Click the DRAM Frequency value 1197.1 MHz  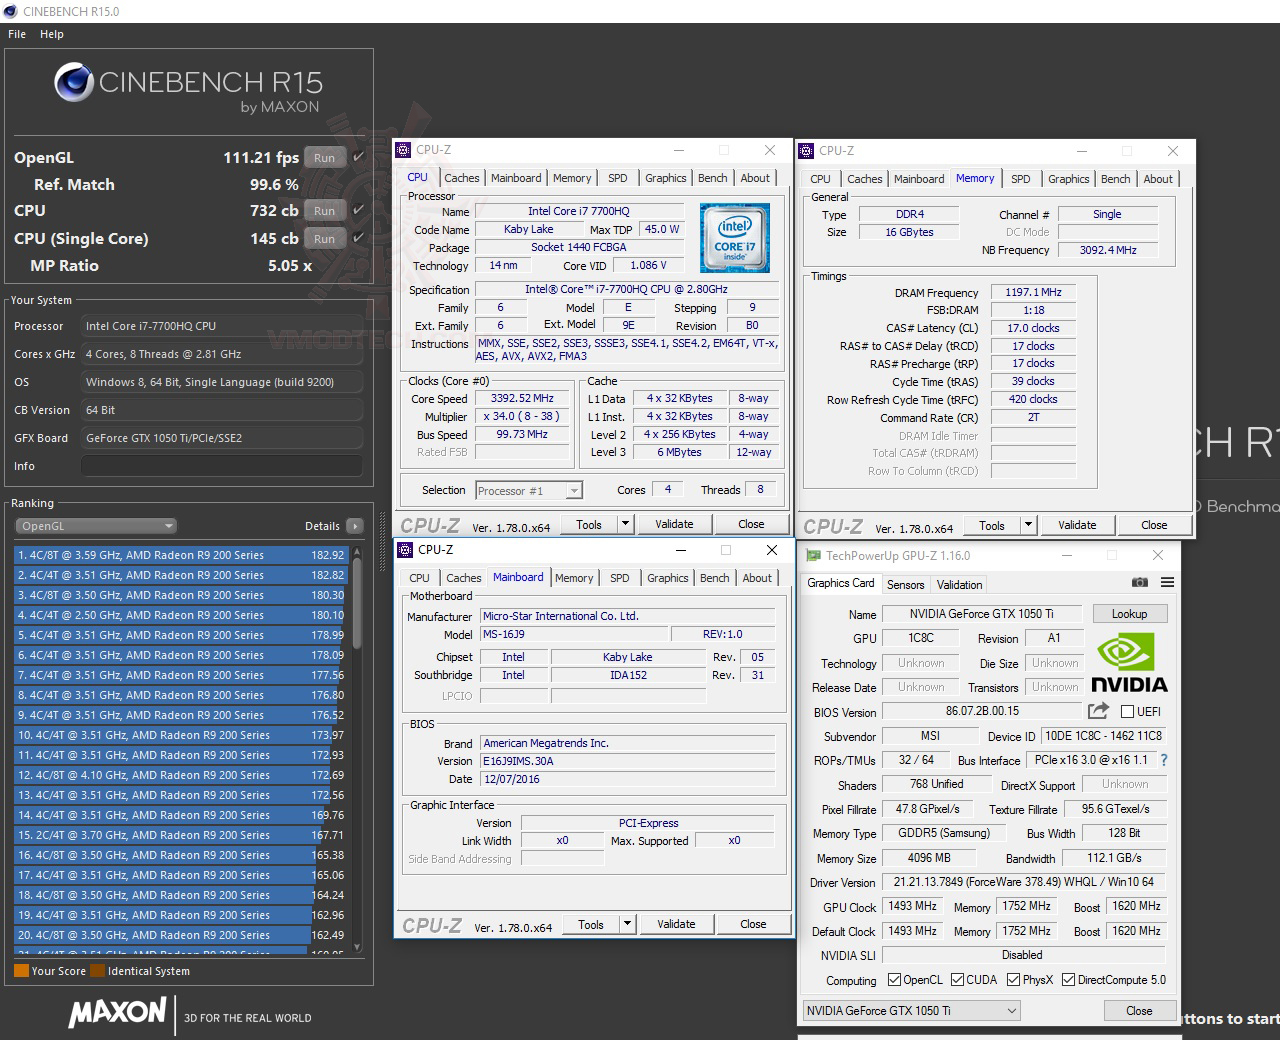(1033, 292)
